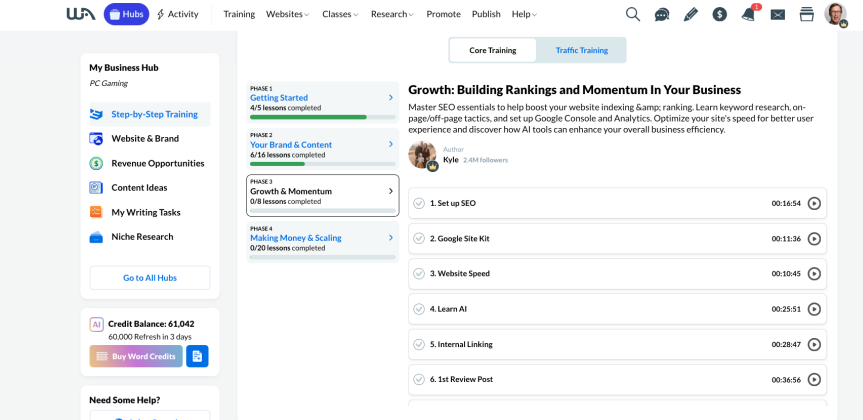Click the 2.4M followers text
The height and width of the screenshot is (420, 863).
point(485,160)
